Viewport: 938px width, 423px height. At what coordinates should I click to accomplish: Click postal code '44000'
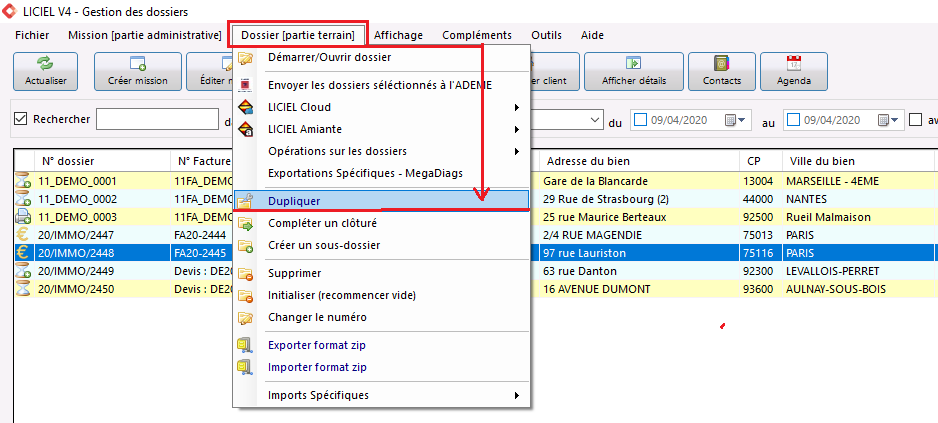coord(758,199)
